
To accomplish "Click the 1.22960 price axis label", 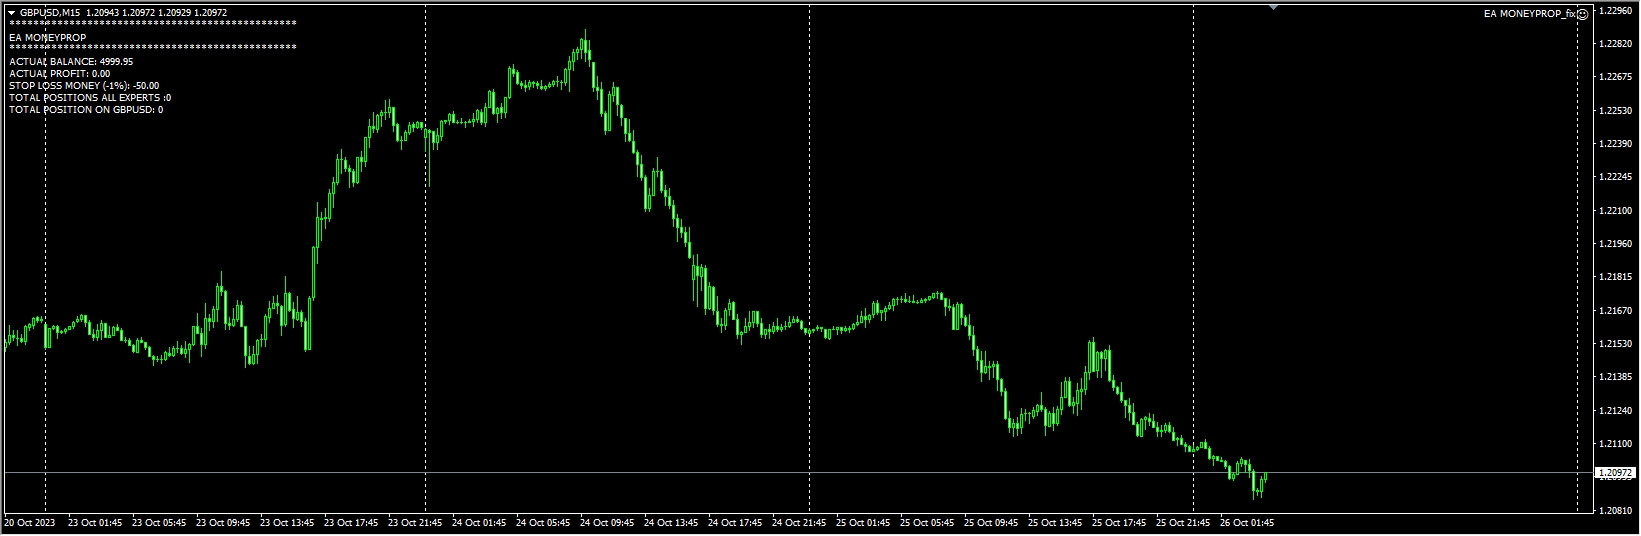I will pyautogui.click(x=1616, y=11).
